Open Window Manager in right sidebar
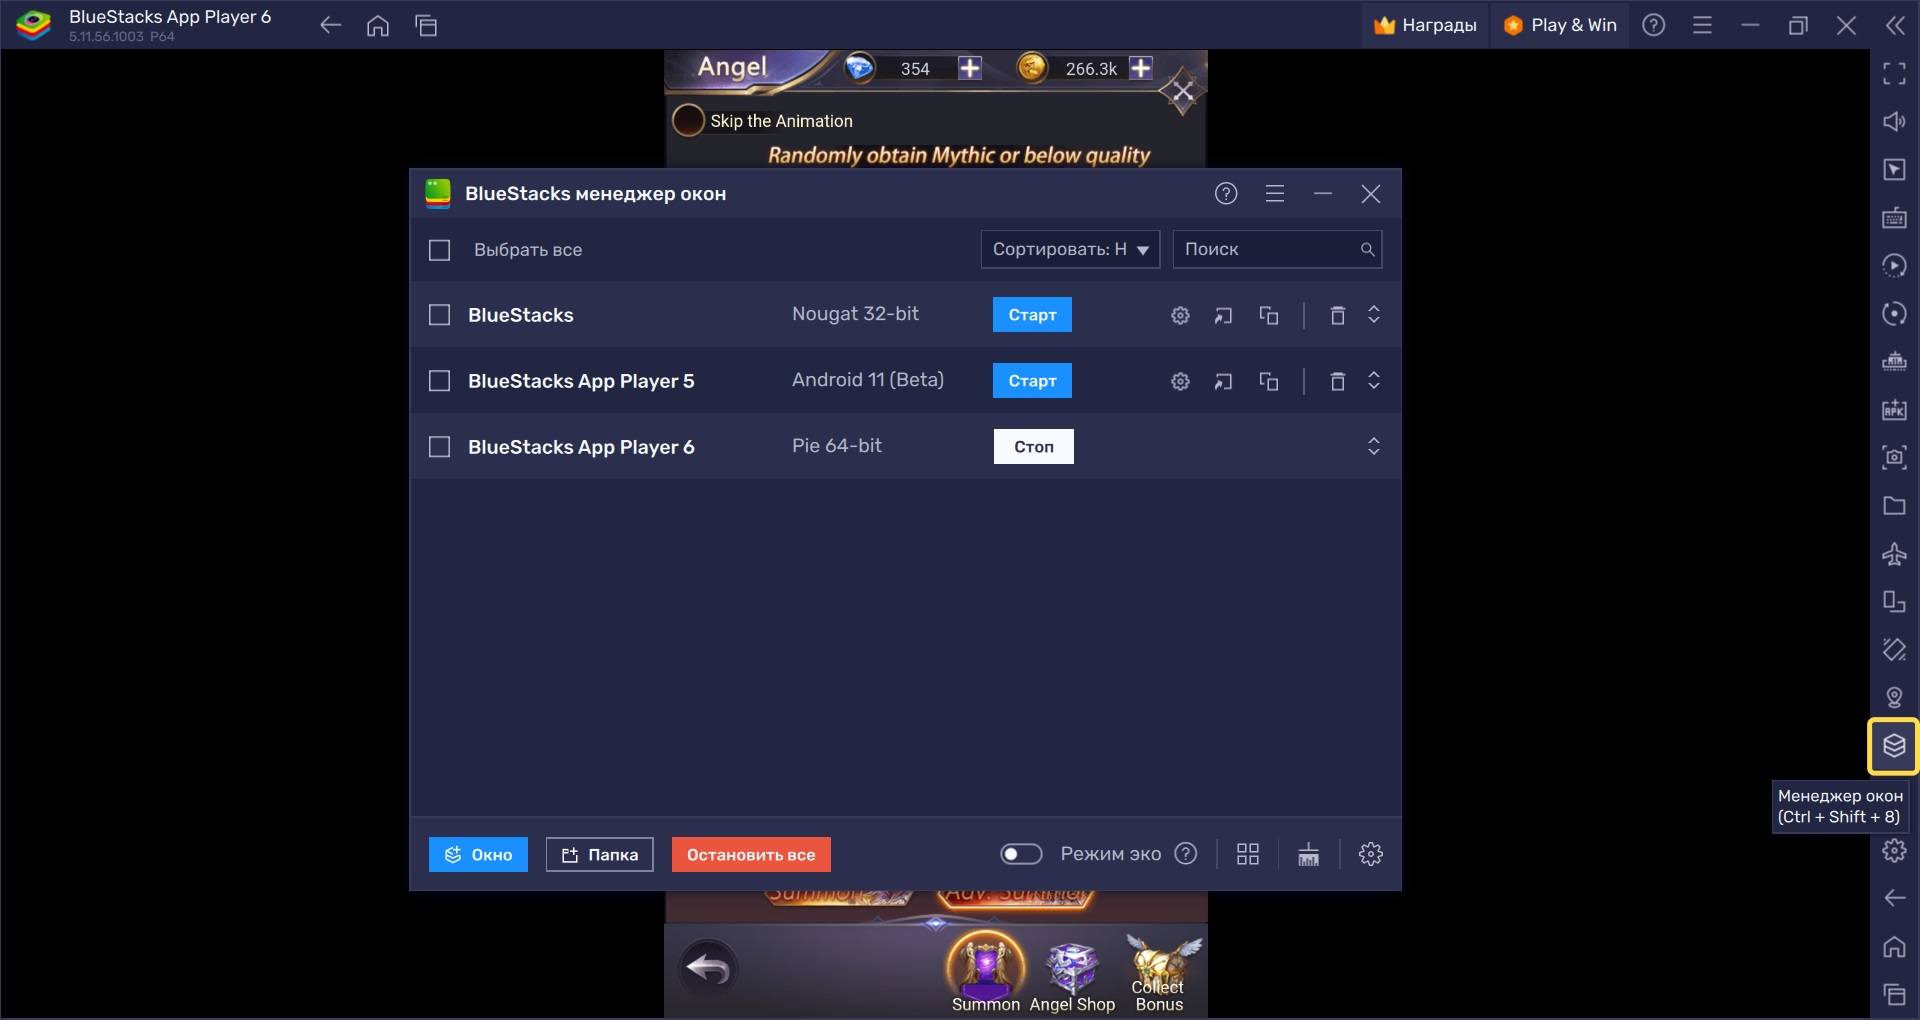 point(1894,746)
